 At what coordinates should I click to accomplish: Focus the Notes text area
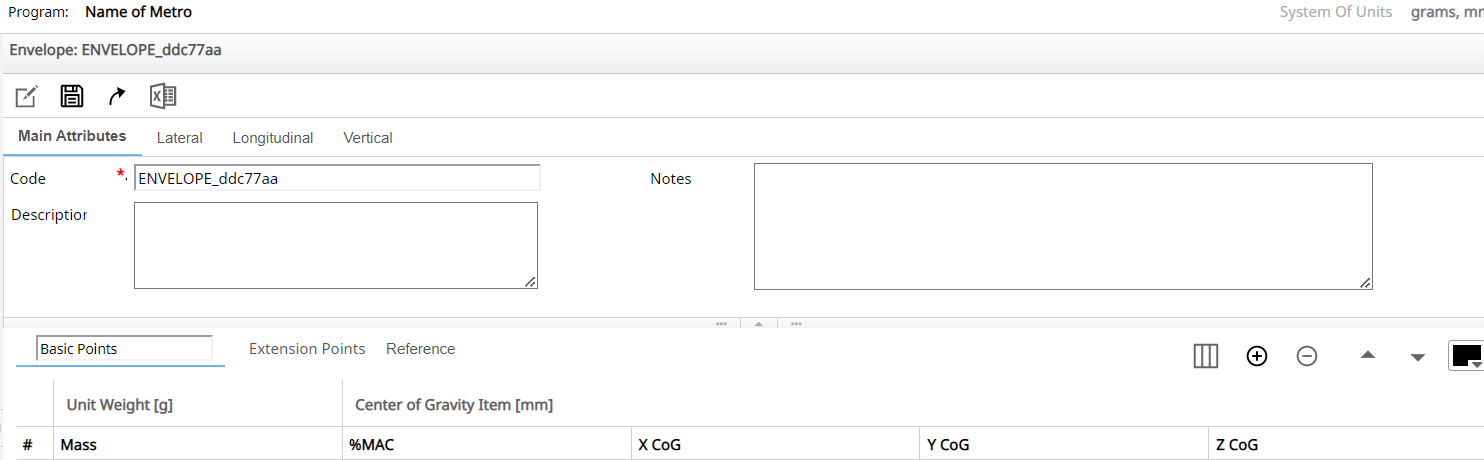[1062, 227]
